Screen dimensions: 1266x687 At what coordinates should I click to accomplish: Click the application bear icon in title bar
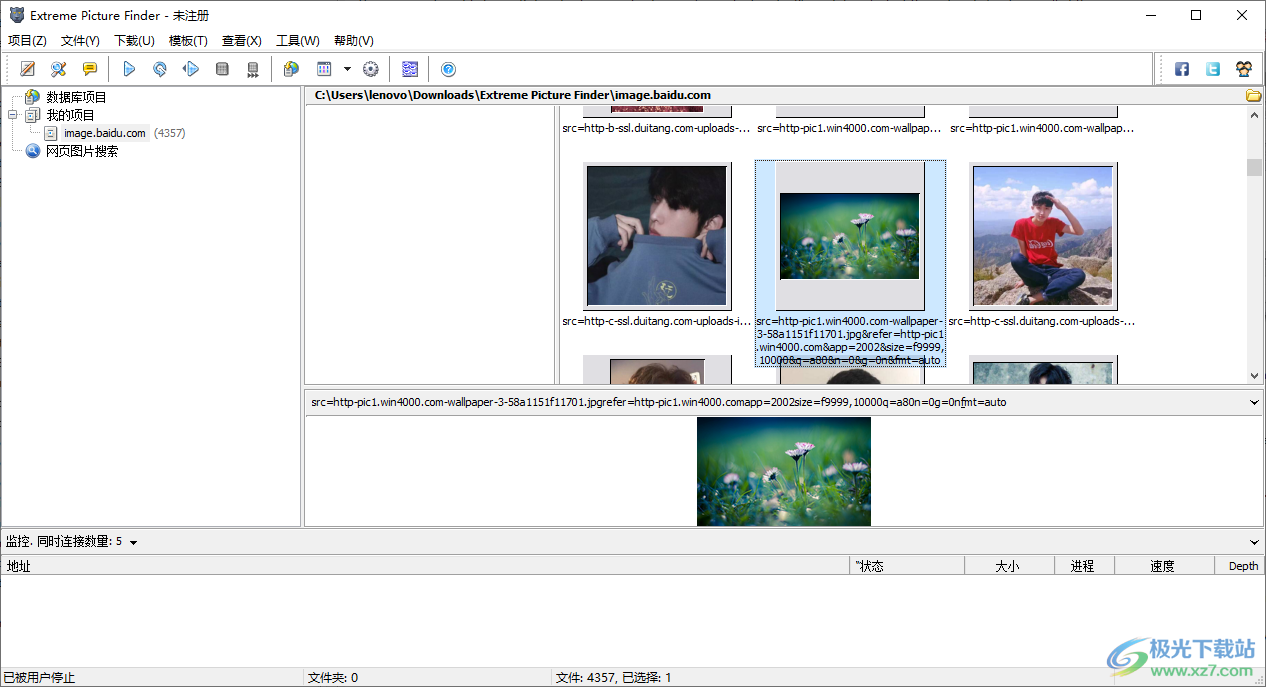(16, 15)
